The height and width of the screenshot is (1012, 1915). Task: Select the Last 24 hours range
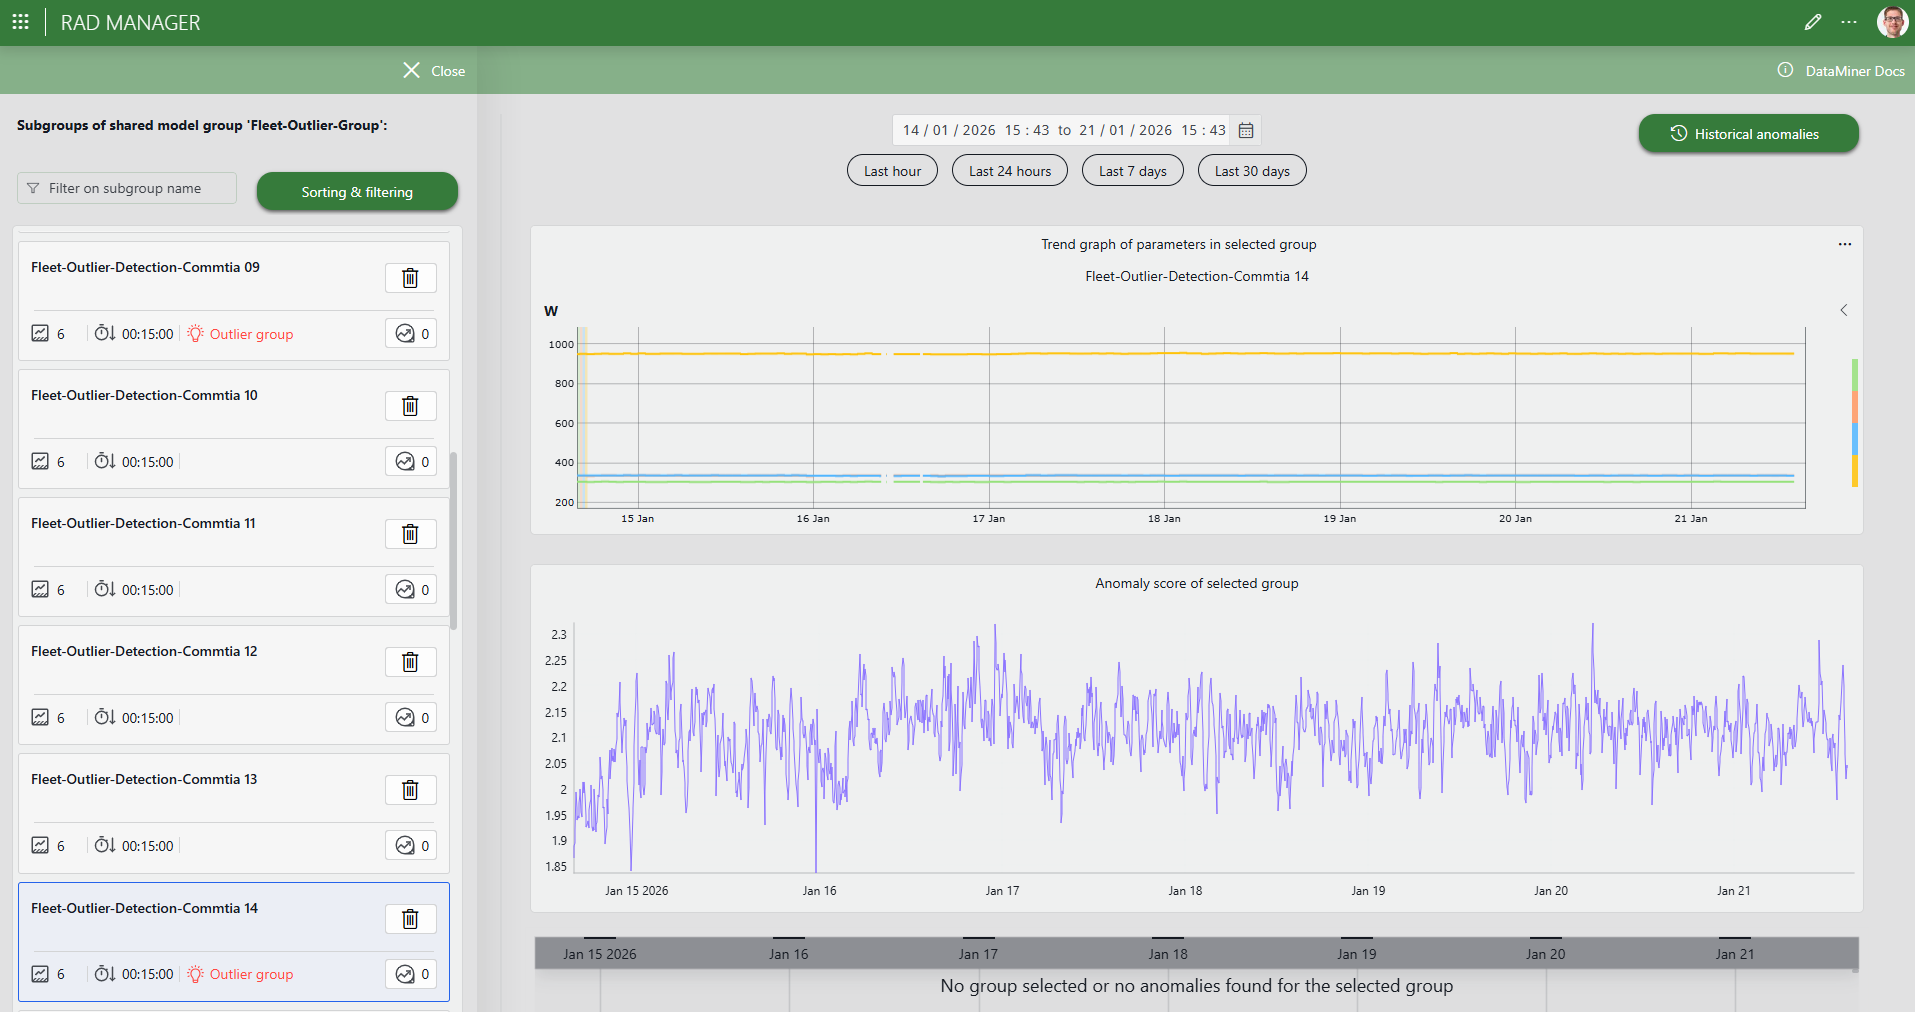tap(1009, 171)
